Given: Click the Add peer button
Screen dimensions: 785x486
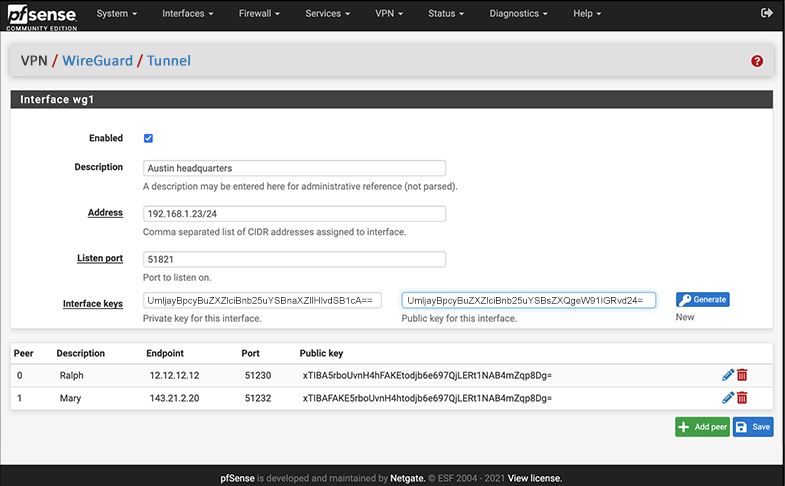Looking at the screenshot, I should [702, 427].
